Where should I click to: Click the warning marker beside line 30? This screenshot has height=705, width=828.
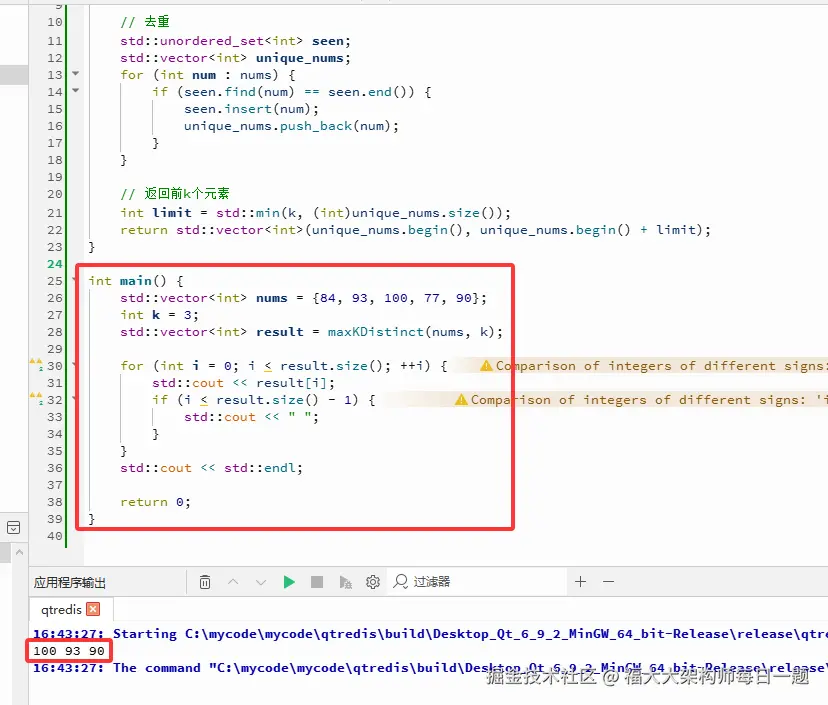pyautogui.click(x=36, y=364)
